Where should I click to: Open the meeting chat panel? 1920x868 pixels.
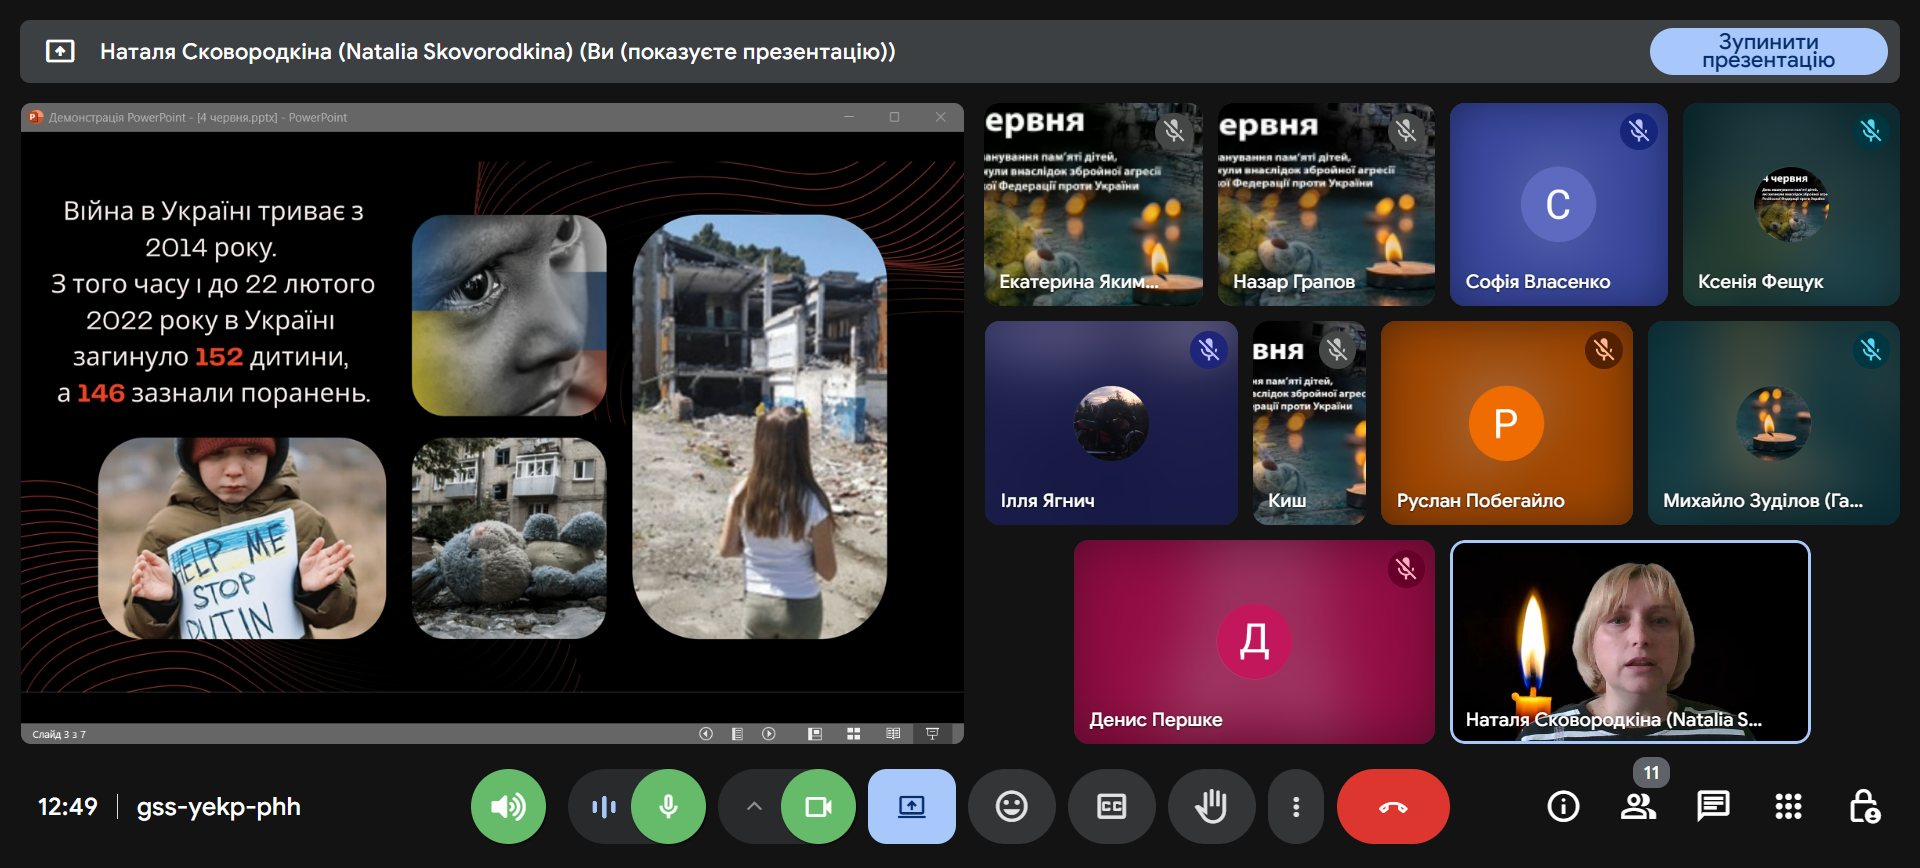pyautogui.click(x=1713, y=806)
